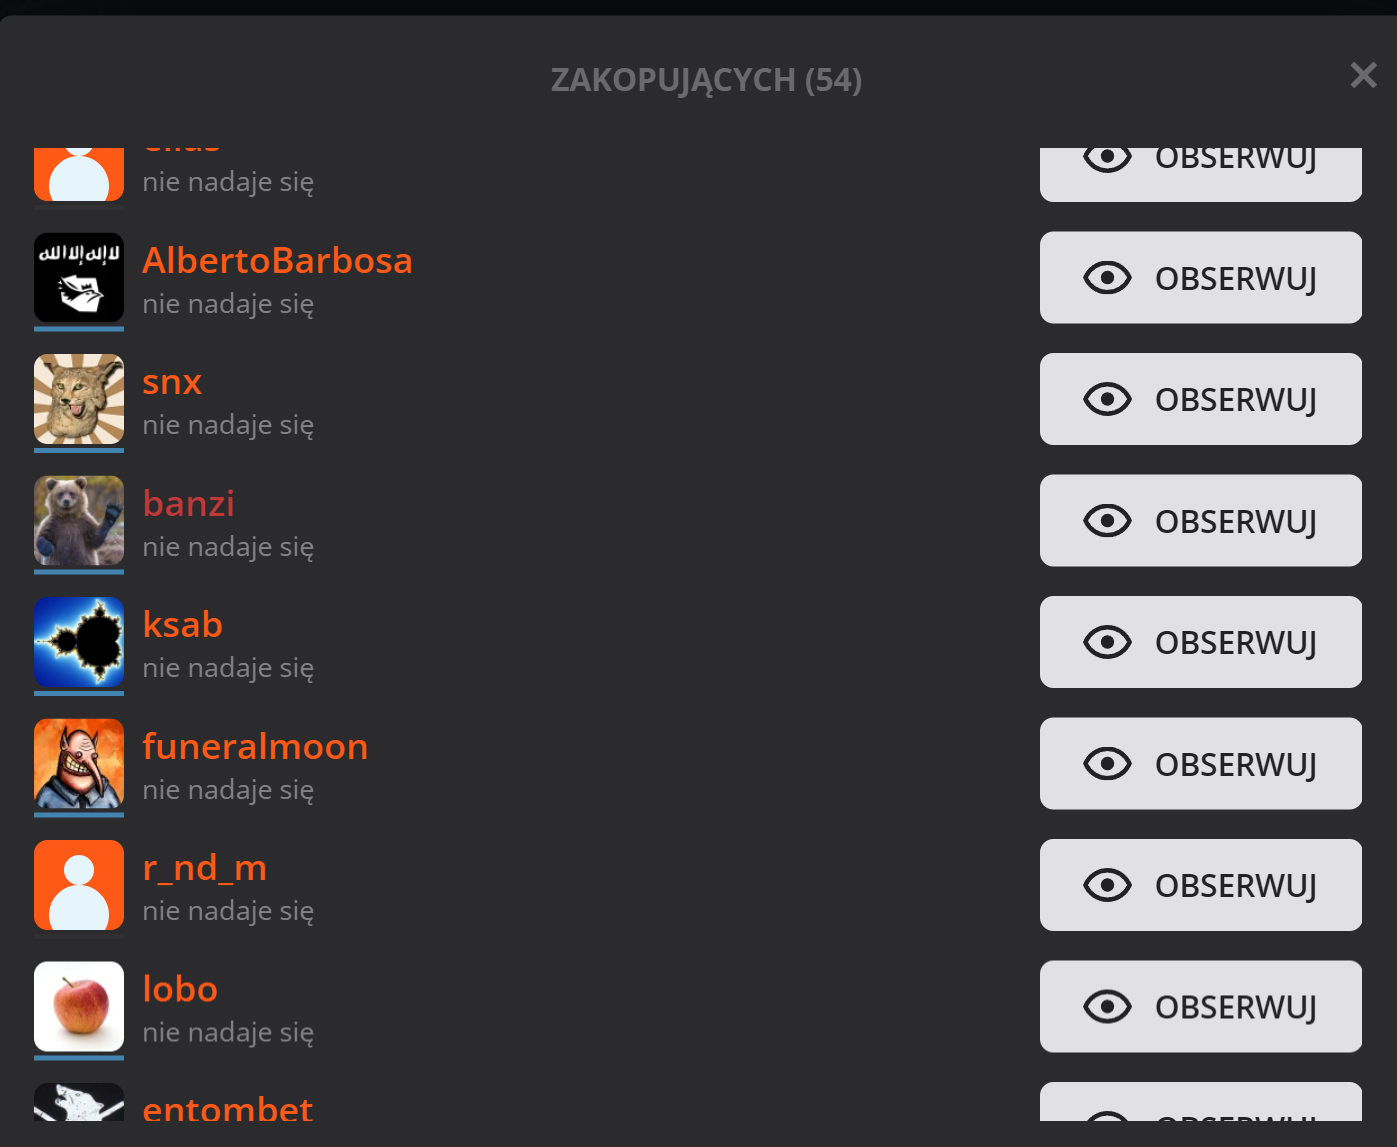Open snx's lynx avatar

79,399
